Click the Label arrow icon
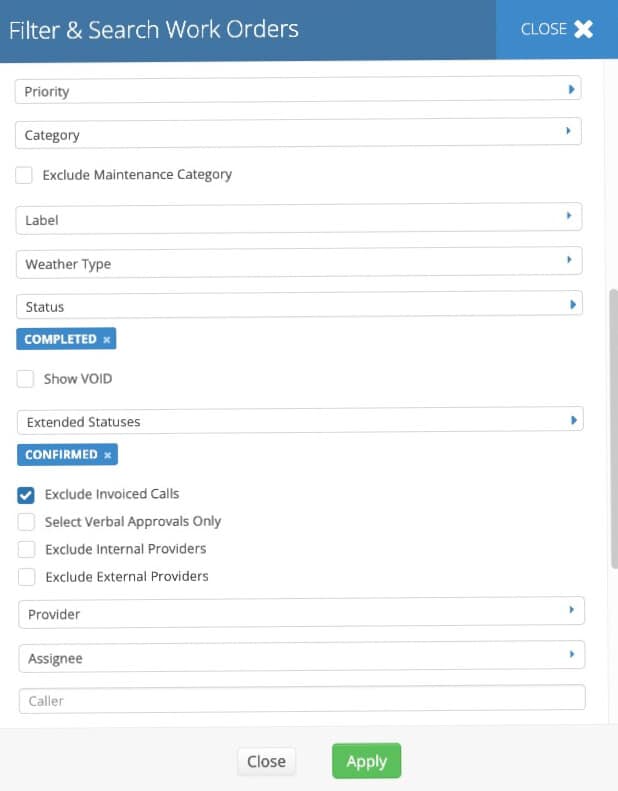Image resolution: width=618 pixels, height=791 pixels. click(x=568, y=216)
